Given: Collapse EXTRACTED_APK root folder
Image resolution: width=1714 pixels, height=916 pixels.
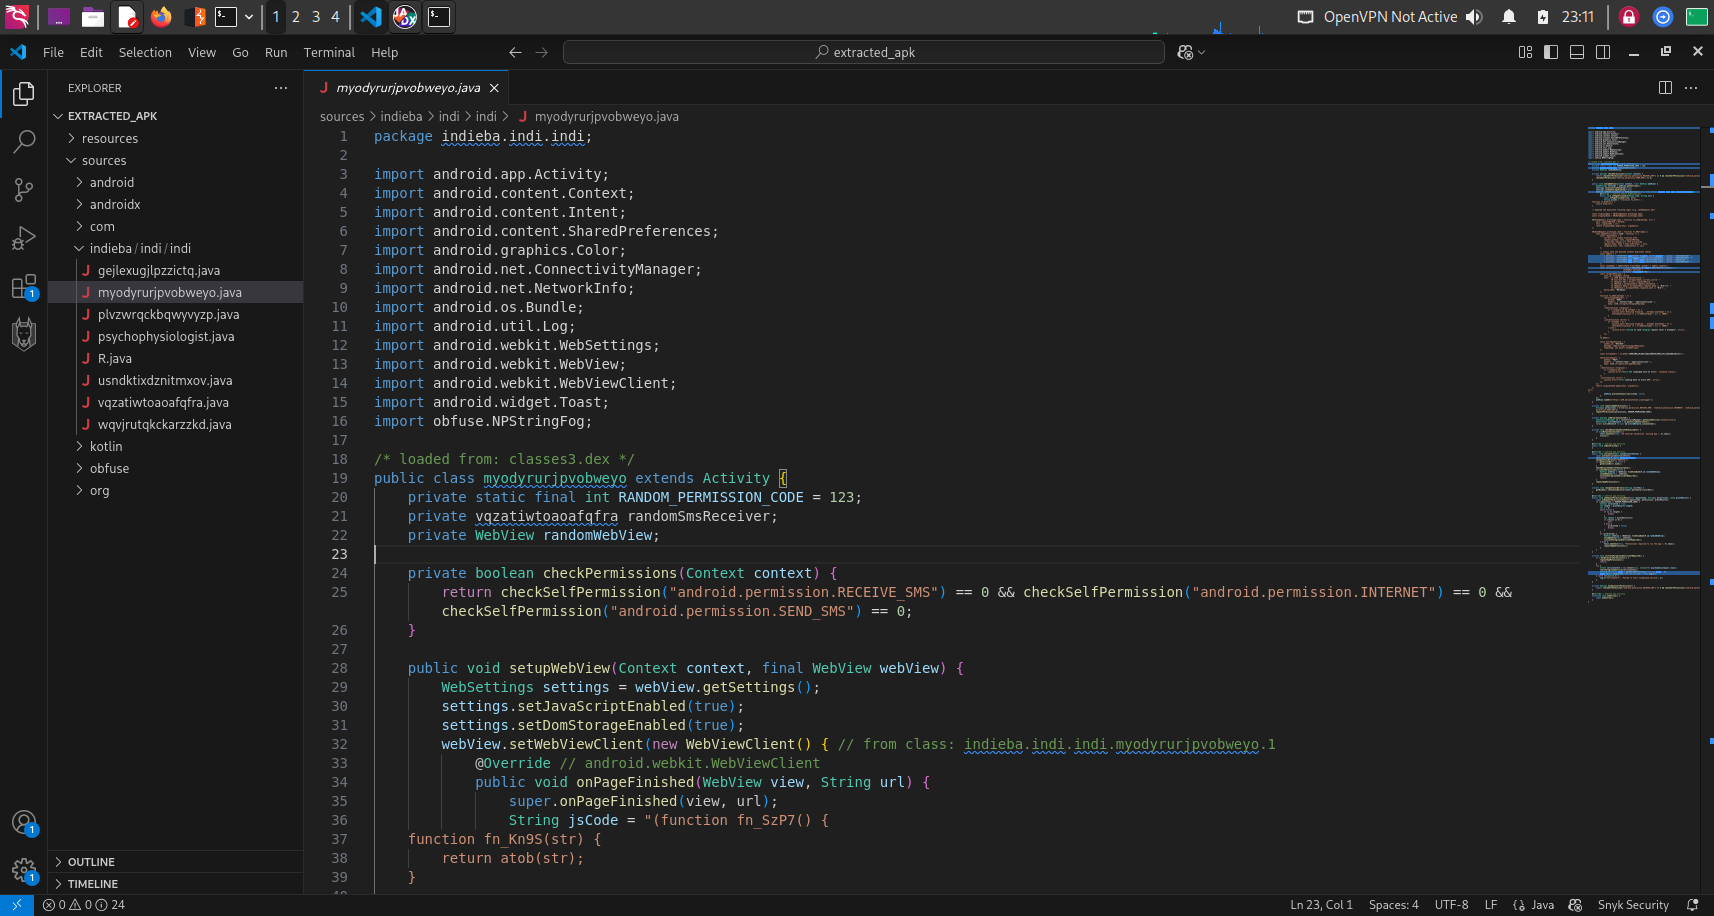Looking at the screenshot, I should (175, 116).
